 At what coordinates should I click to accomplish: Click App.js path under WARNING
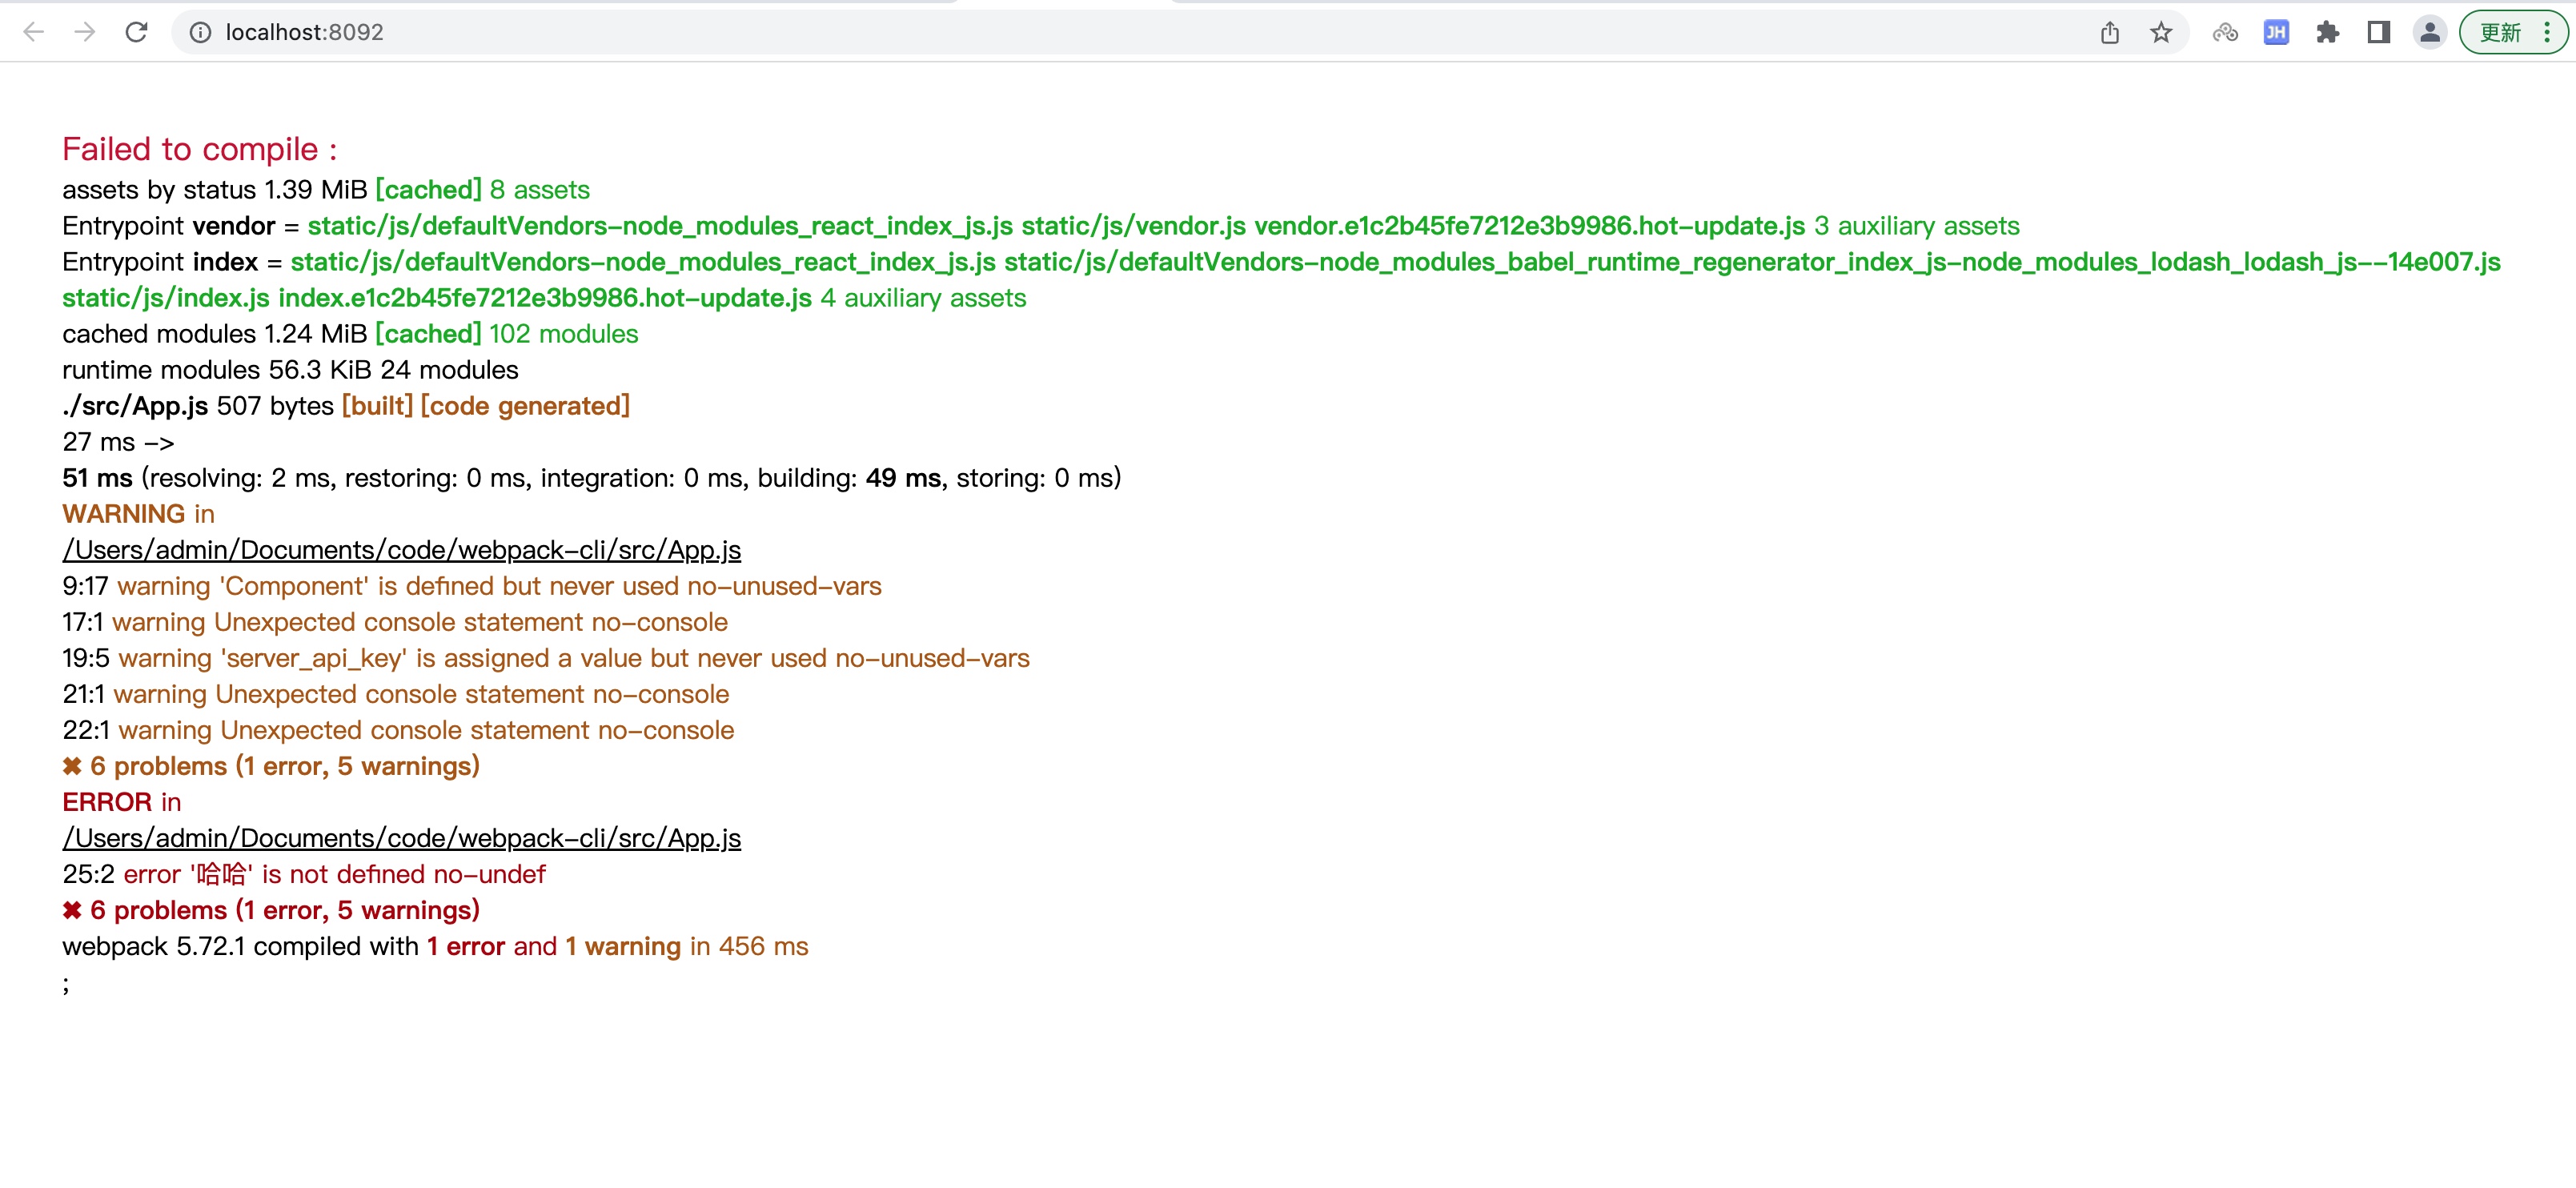click(401, 550)
